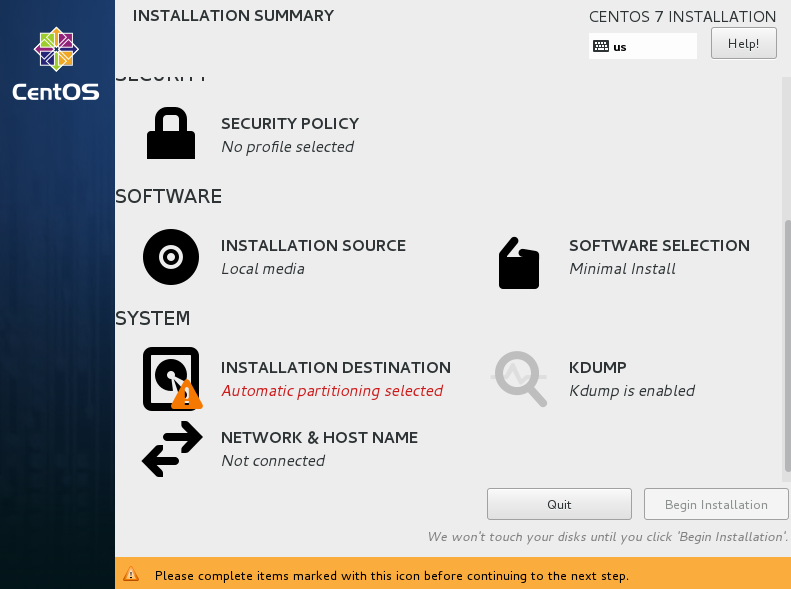This screenshot has height=589, width=791.
Task: Click the Begin Installation button
Action: click(716, 504)
